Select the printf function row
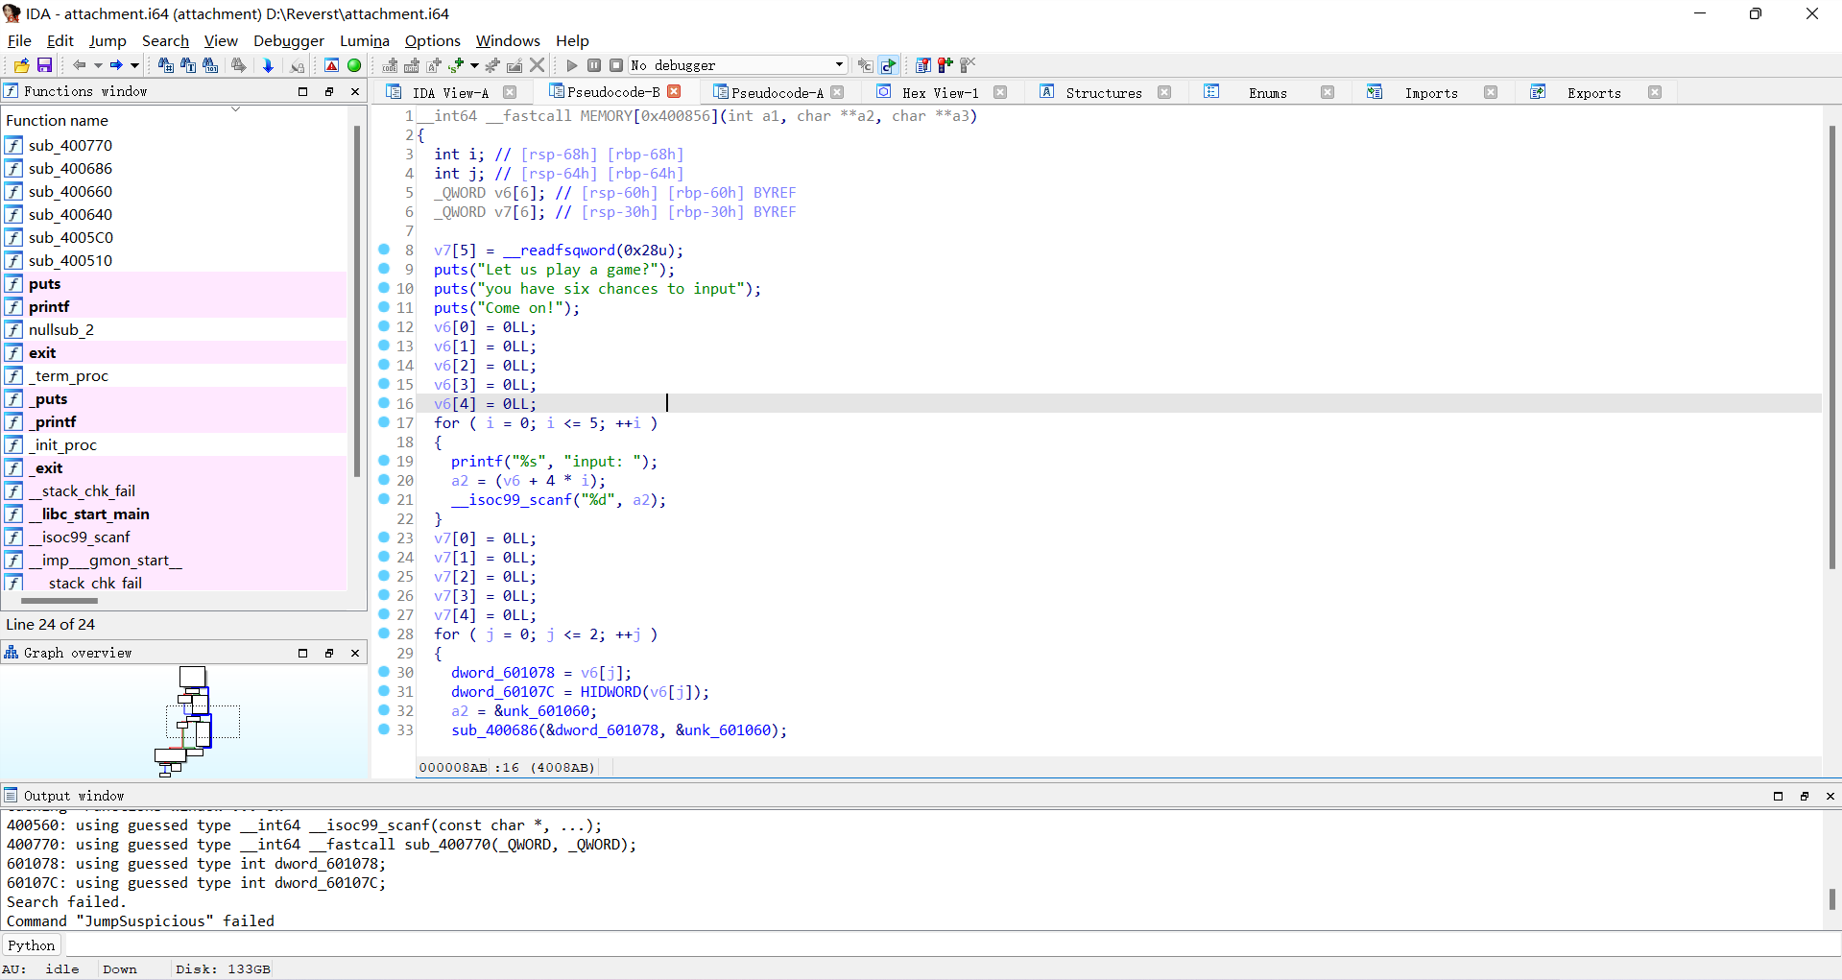Viewport: 1842px width, 980px height. (x=175, y=306)
